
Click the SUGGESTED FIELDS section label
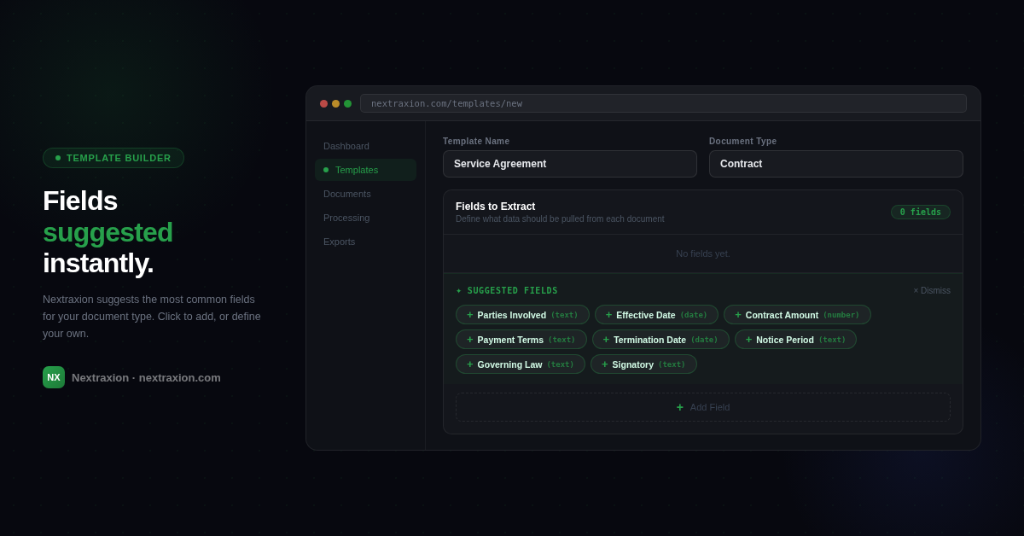tap(507, 291)
